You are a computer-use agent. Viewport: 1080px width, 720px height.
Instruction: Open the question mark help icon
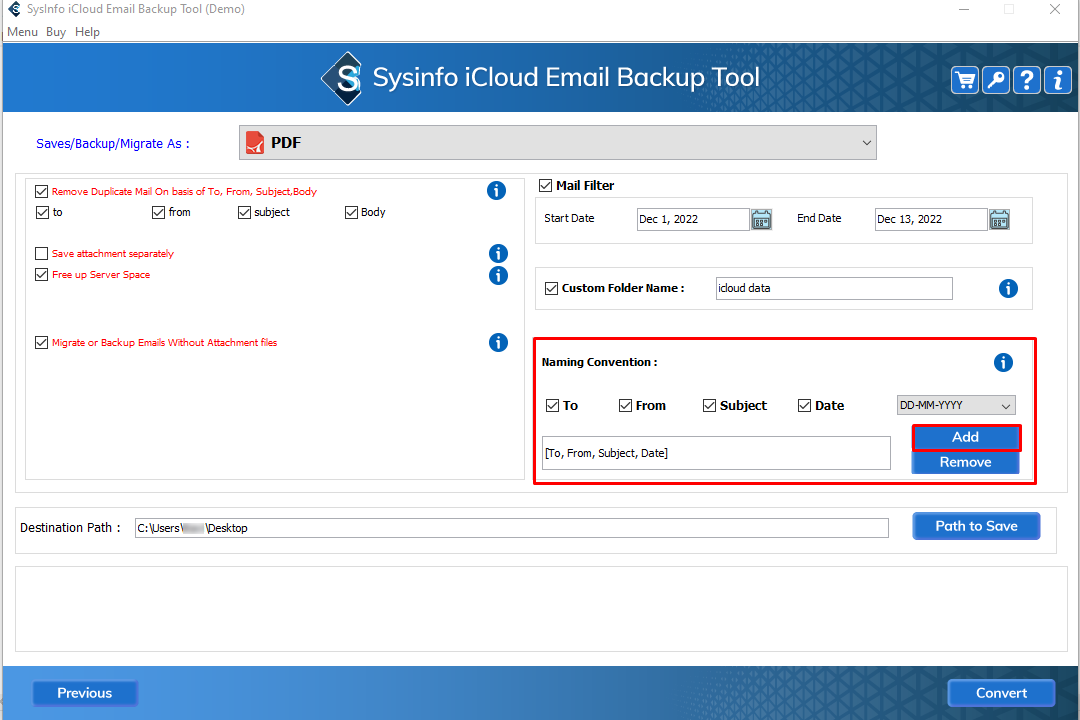coord(1026,81)
